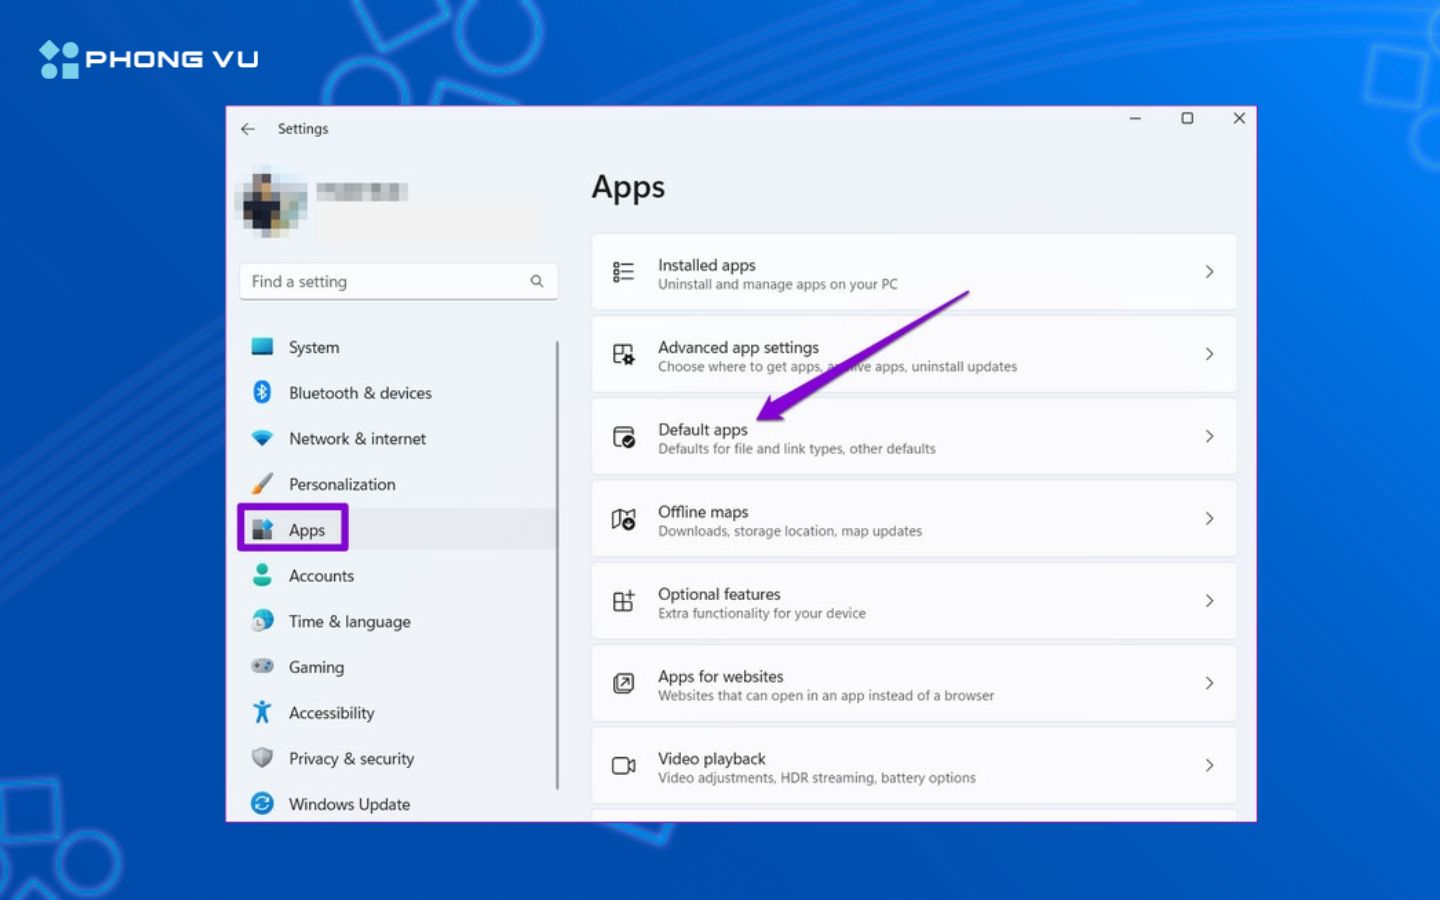Expand the Installed apps row chevron
Viewport: 1440px width, 900px height.
pyautogui.click(x=1210, y=271)
